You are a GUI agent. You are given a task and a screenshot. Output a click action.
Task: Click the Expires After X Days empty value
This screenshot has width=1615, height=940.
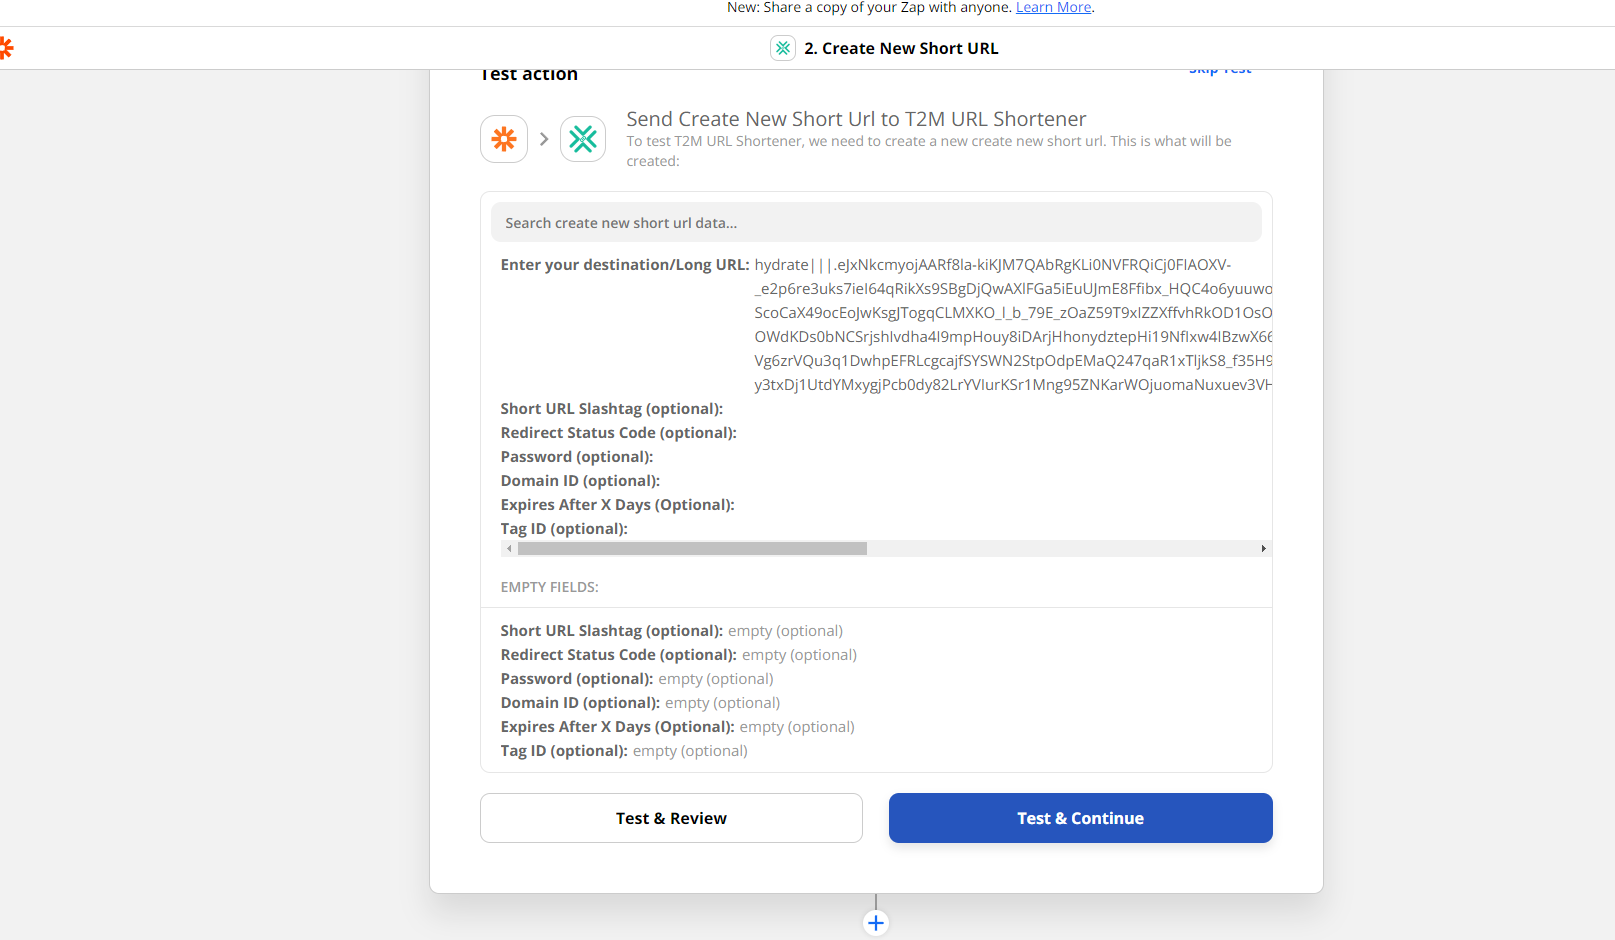click(797, 726)
